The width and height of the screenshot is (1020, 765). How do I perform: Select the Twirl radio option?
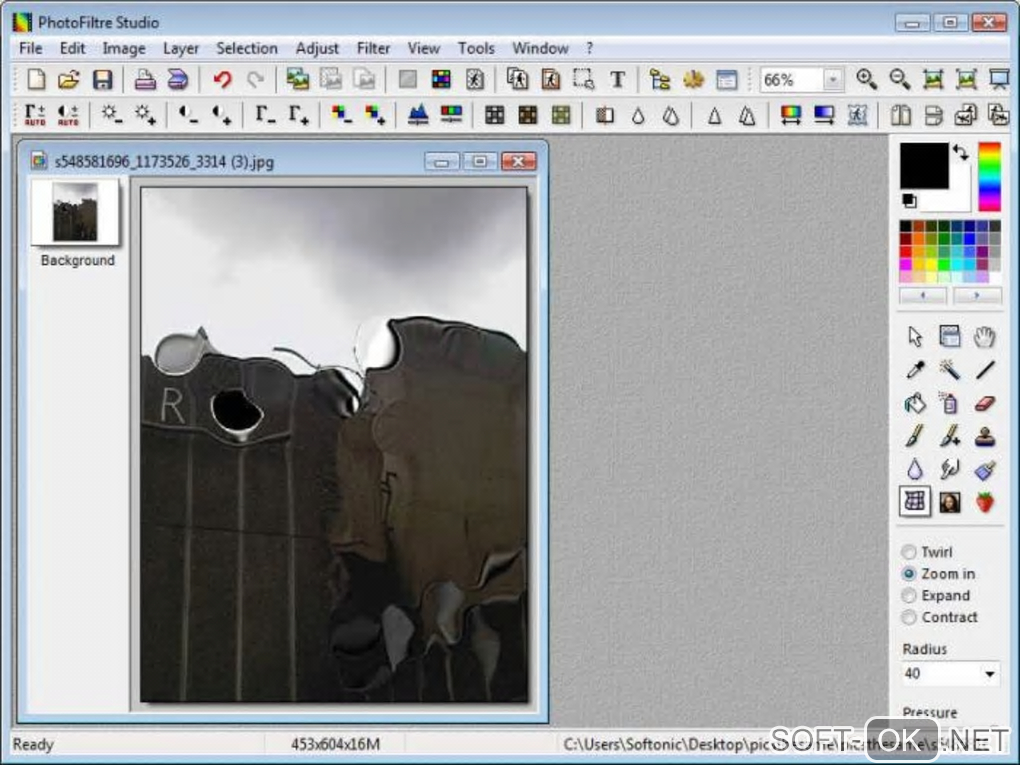(x=908, y=552)
